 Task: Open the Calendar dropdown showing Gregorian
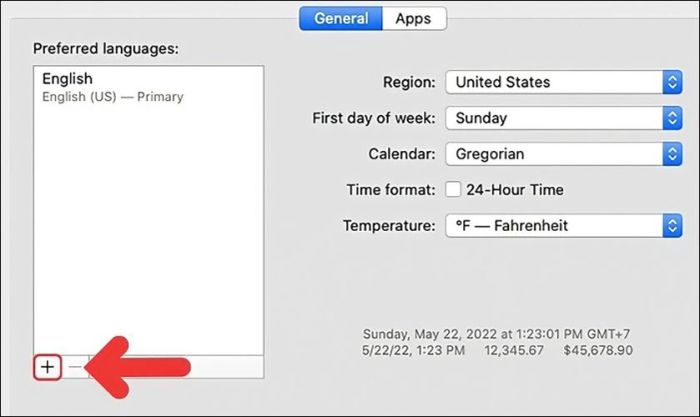coord(564,154)
